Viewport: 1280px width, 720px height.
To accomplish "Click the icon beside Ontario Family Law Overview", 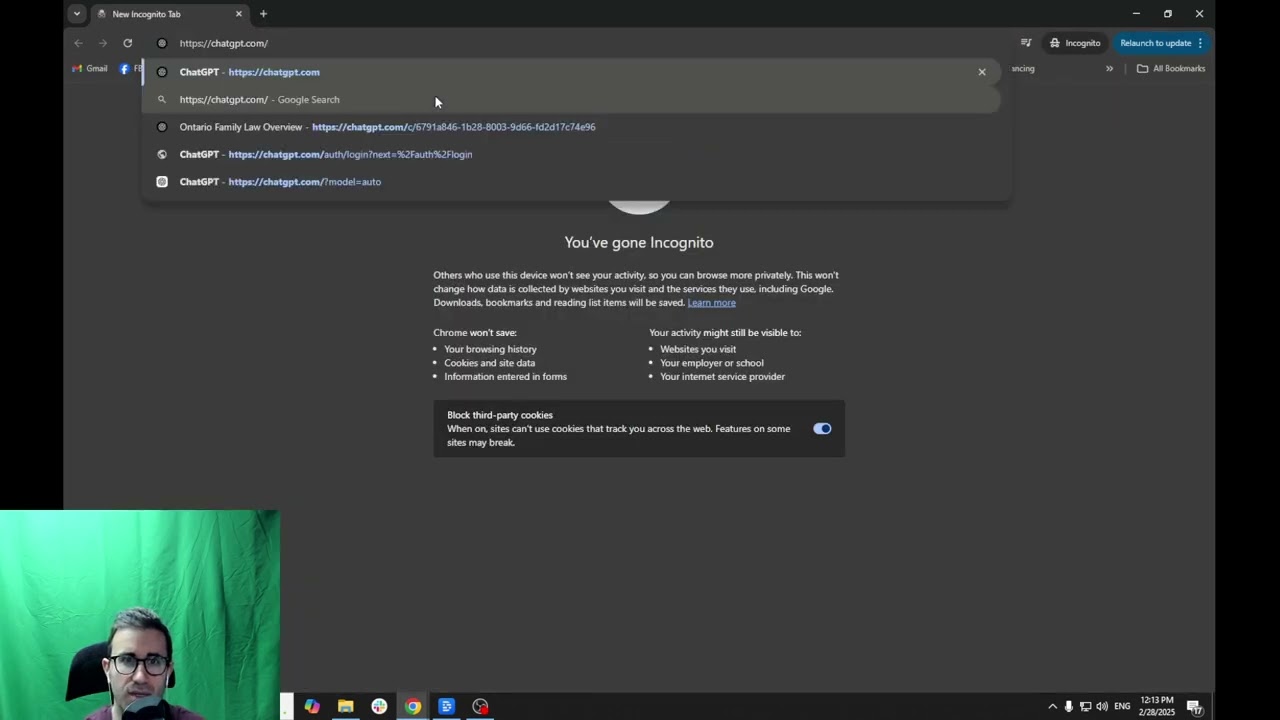I will point(162,127).
